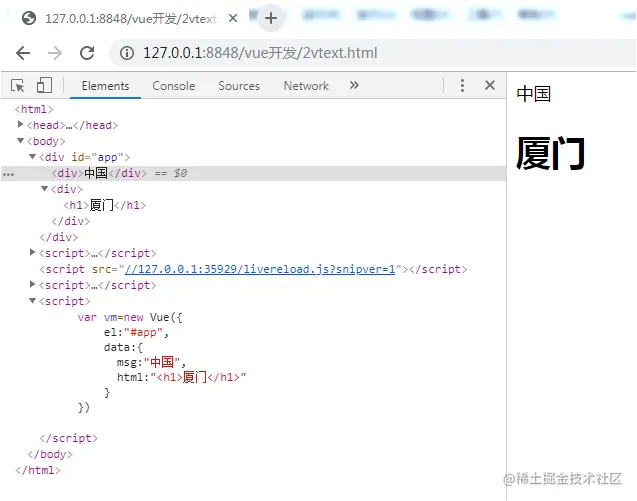Click the 厦门 heading in the page
637x501 pixels.
click(x=550, y=153)
